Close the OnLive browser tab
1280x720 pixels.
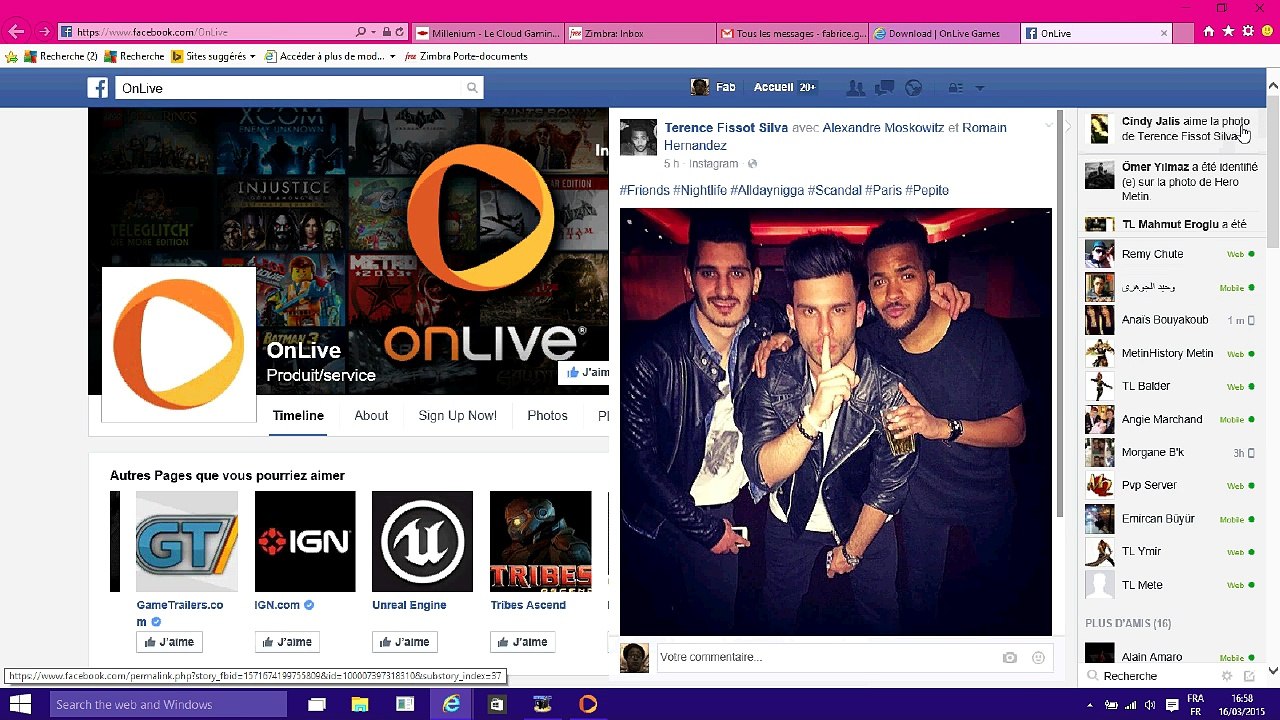[1164, 33]
